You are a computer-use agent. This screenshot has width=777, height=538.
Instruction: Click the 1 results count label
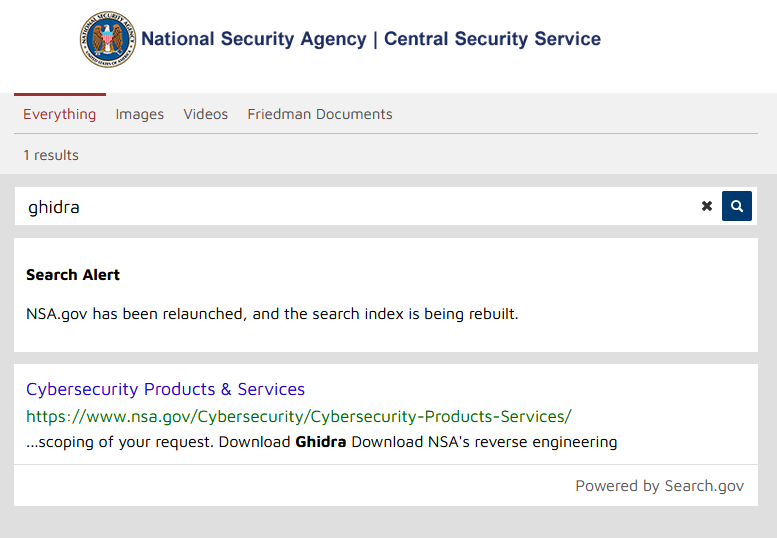tap(51, 156)
